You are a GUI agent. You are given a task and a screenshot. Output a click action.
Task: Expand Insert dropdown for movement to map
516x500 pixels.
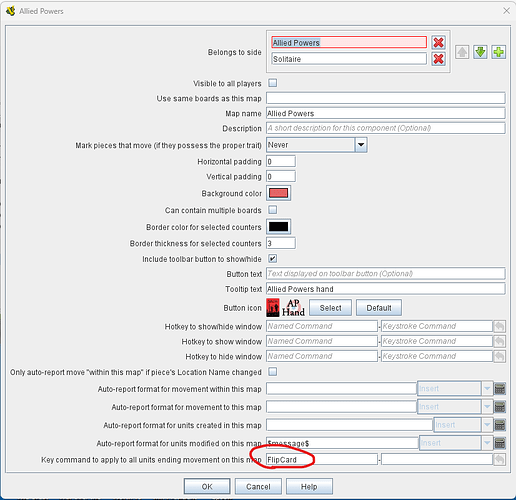(x=487, y=407)
